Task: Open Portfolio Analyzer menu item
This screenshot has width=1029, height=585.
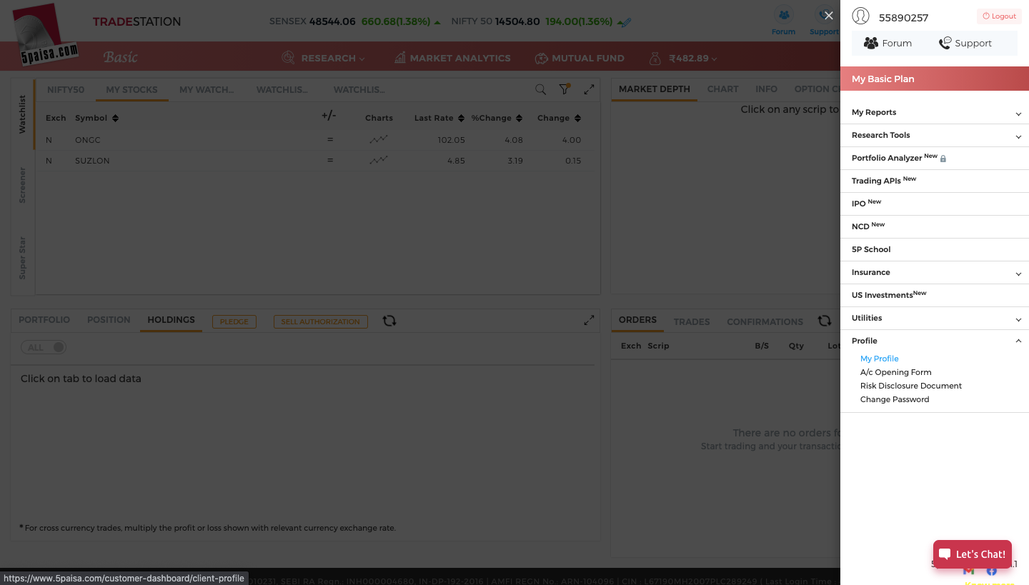Action: (934, 158)
